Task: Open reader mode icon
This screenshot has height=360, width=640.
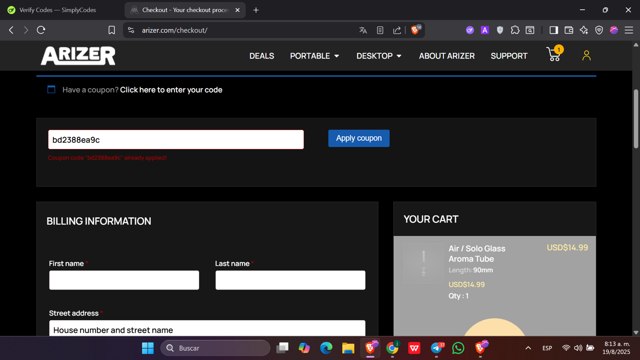Action: tap(380, 30)
